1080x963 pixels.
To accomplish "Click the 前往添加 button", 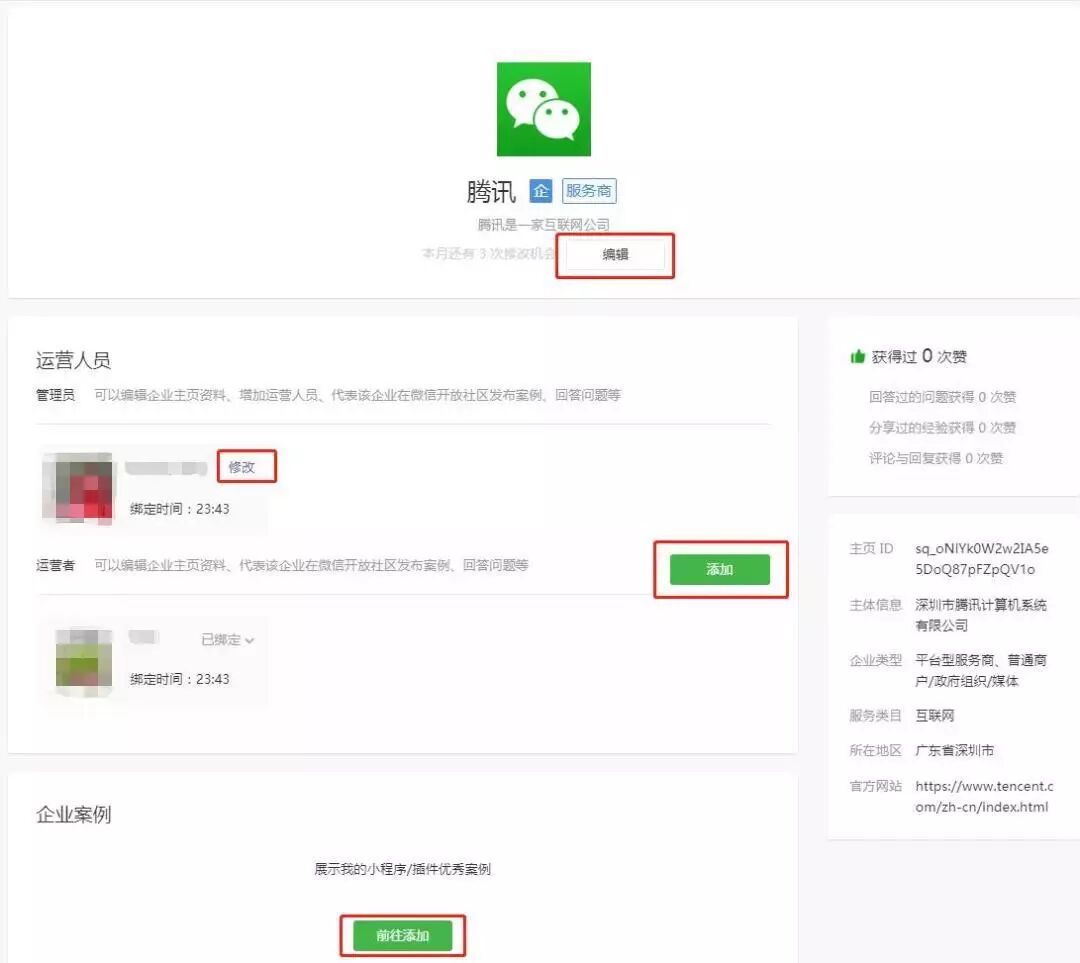I will coord(403,935).
